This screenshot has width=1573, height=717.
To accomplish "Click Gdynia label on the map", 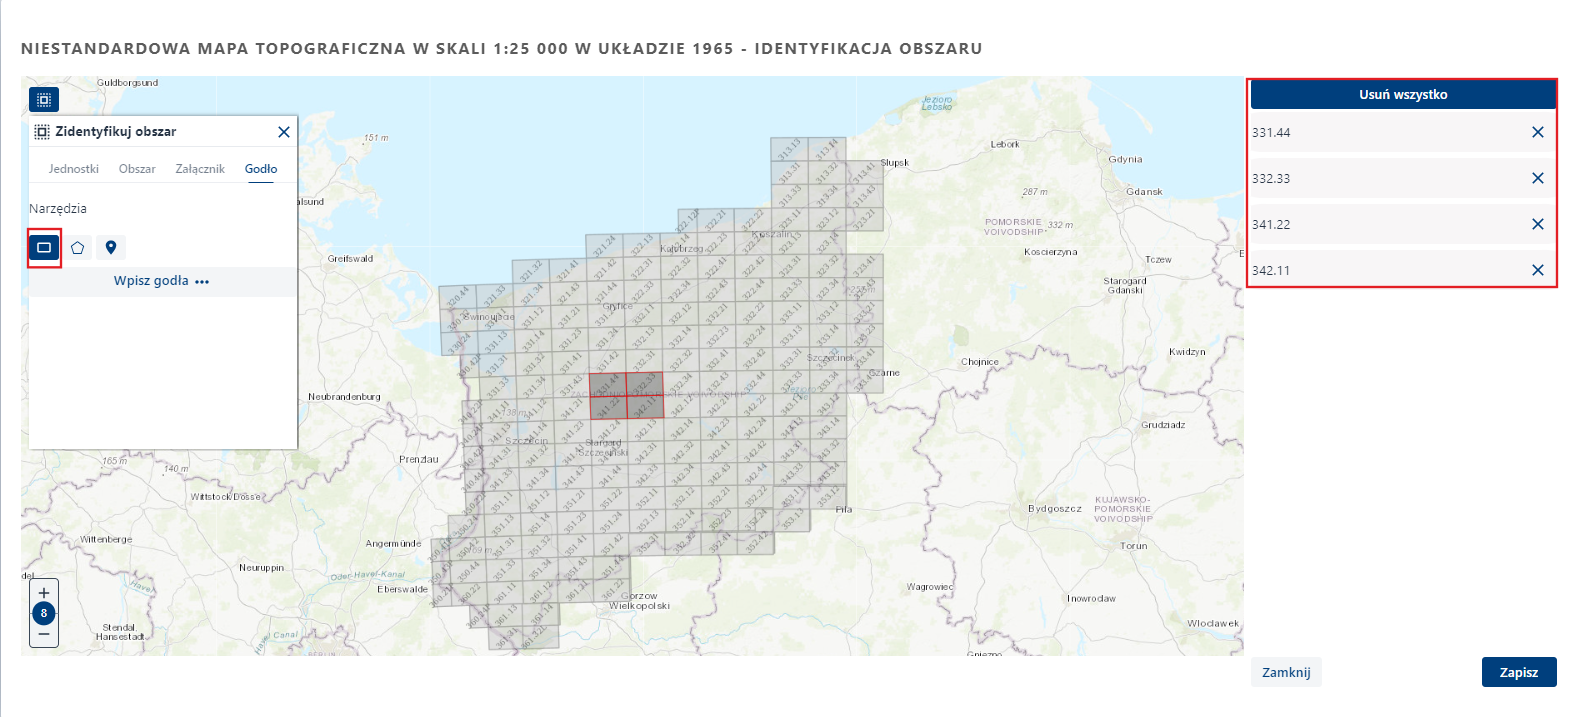I will (1125, 159).
